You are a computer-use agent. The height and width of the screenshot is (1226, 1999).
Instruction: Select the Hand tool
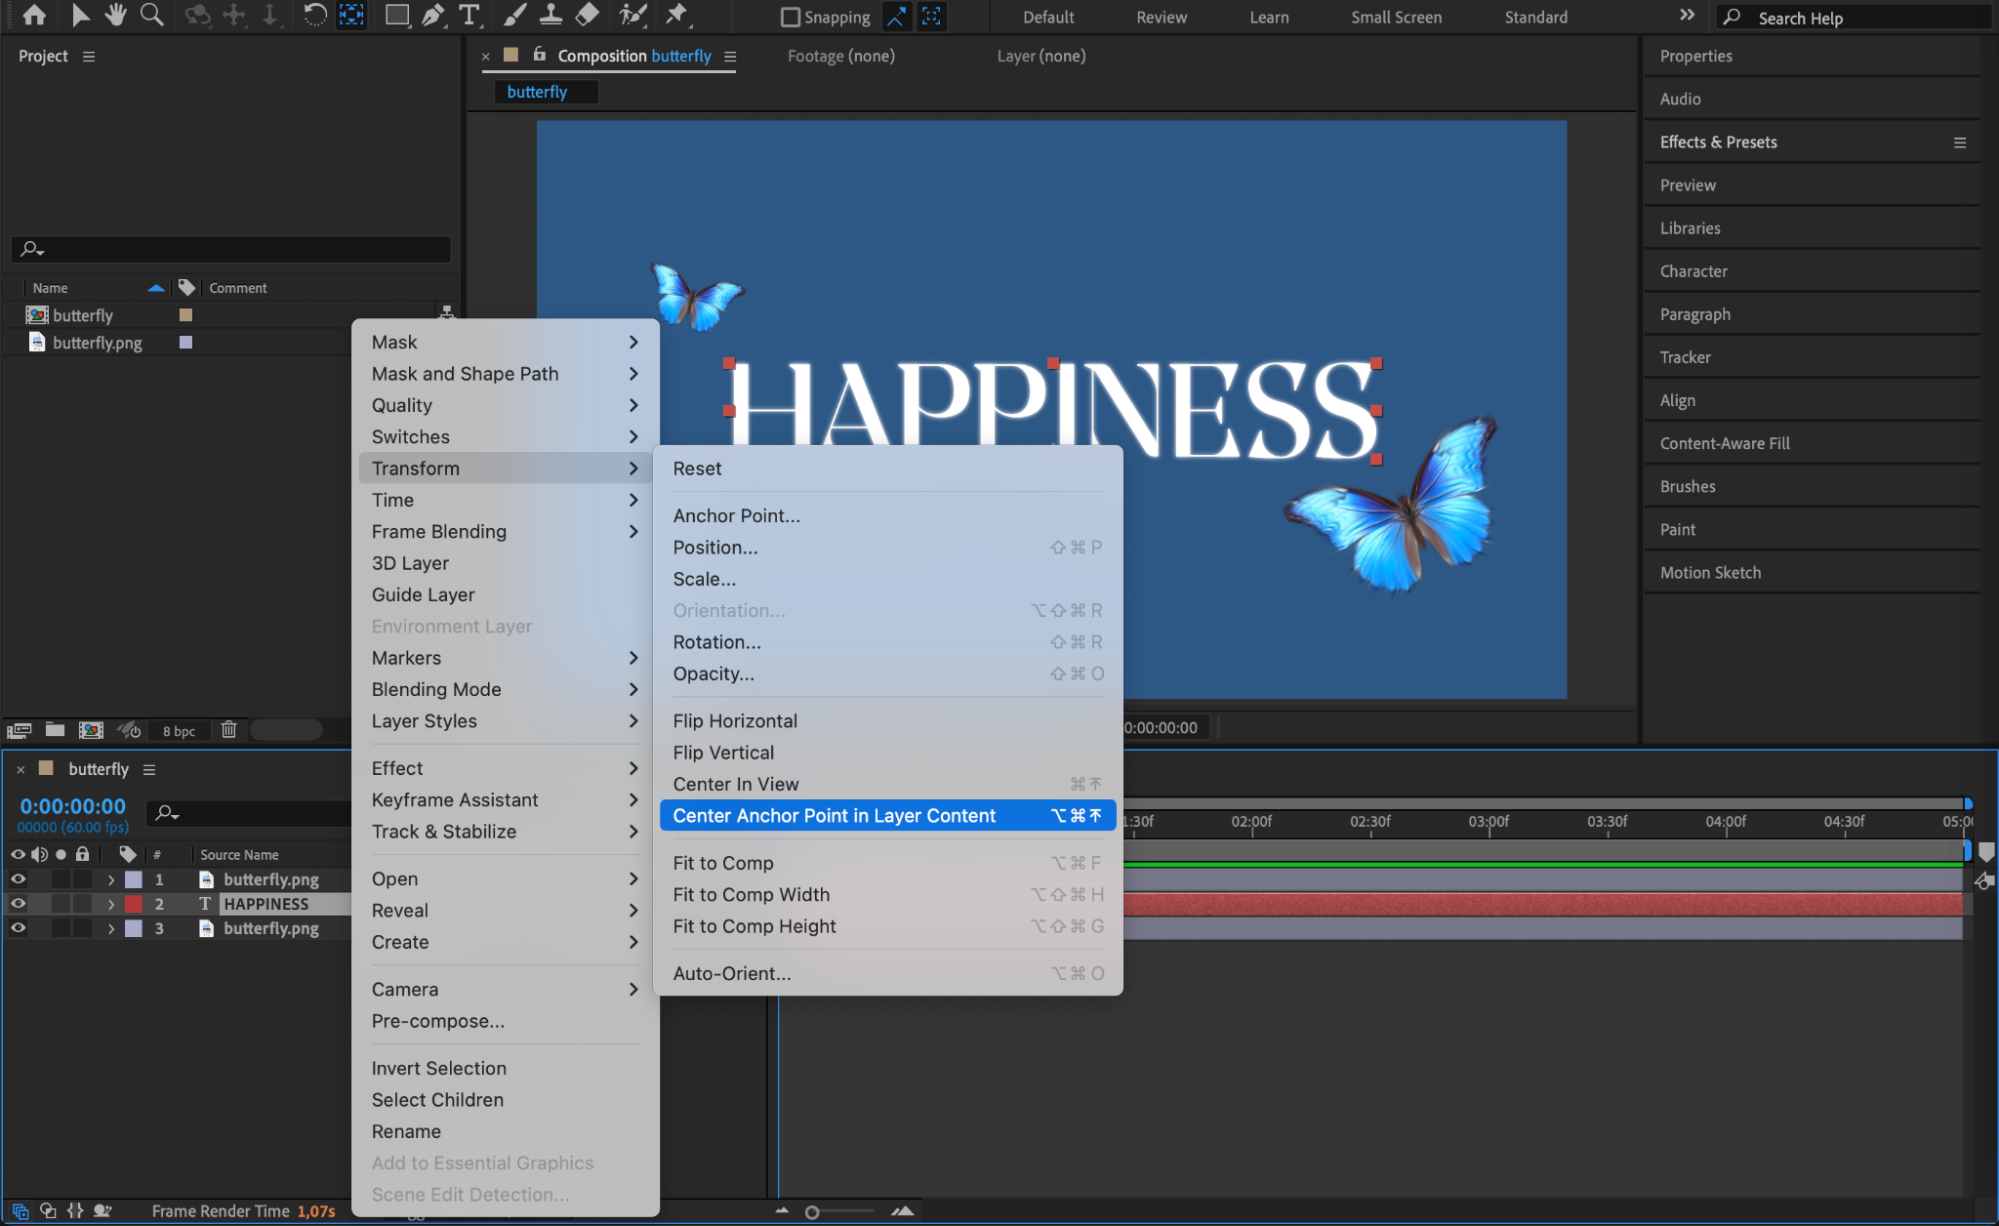[x=116, y=15]
